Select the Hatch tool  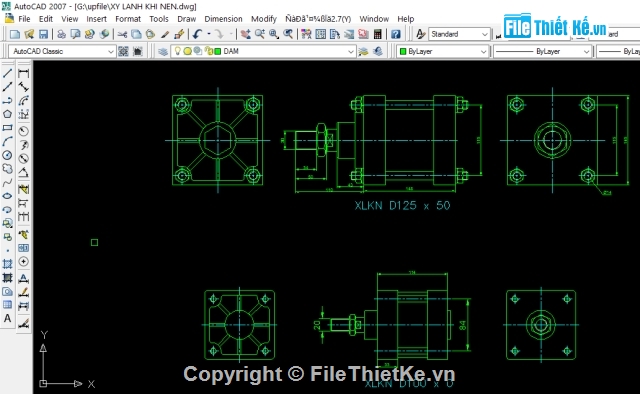[7, 264]
